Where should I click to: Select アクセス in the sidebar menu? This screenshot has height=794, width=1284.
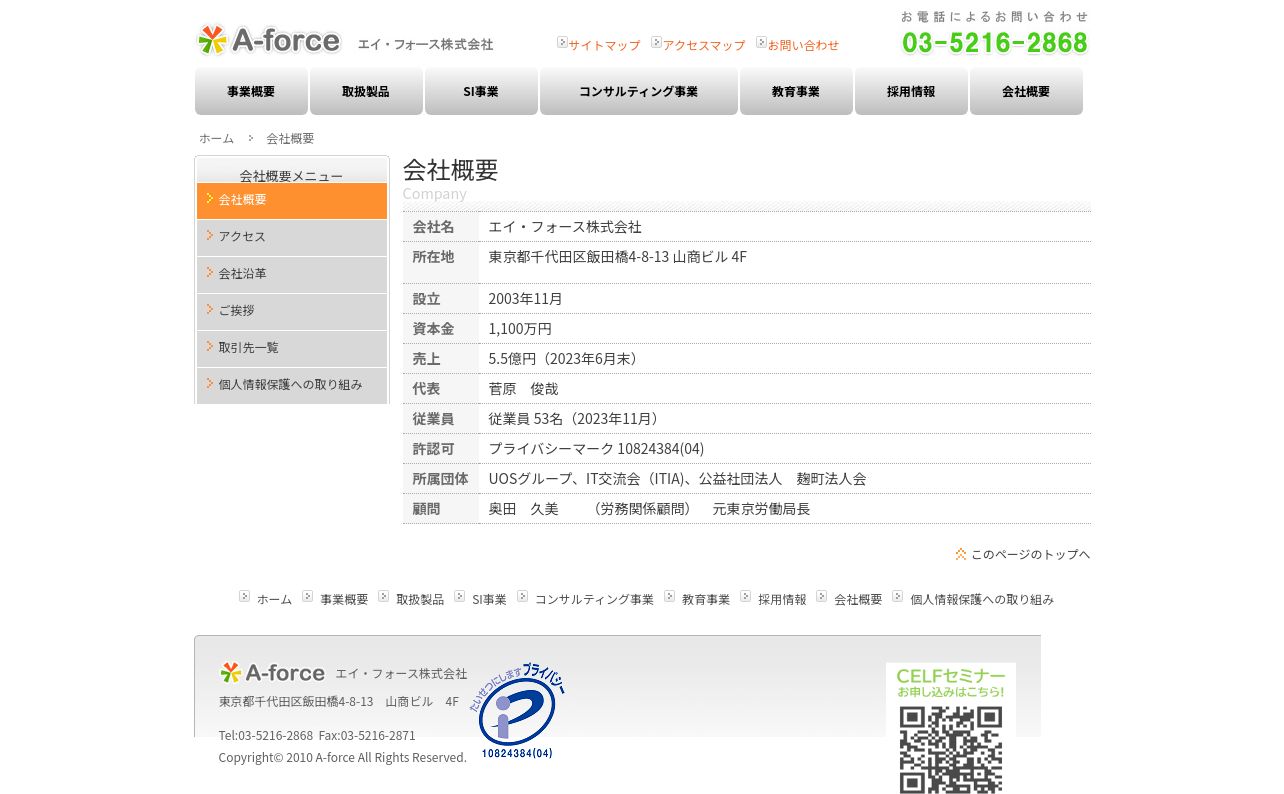click(x=292, y=237)
